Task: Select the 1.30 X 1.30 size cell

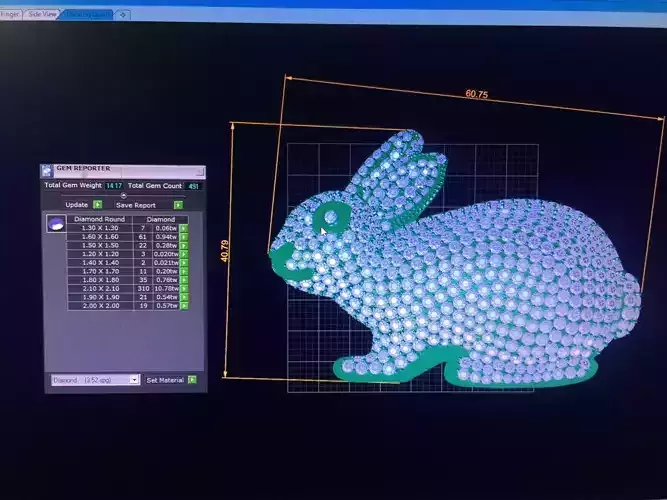Action: point(100,228)
